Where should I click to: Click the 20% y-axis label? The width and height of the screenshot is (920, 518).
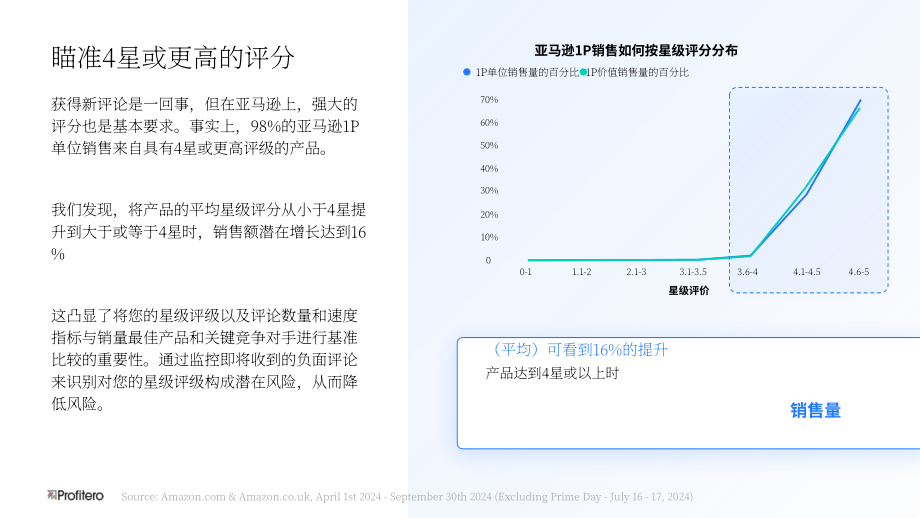489,215
